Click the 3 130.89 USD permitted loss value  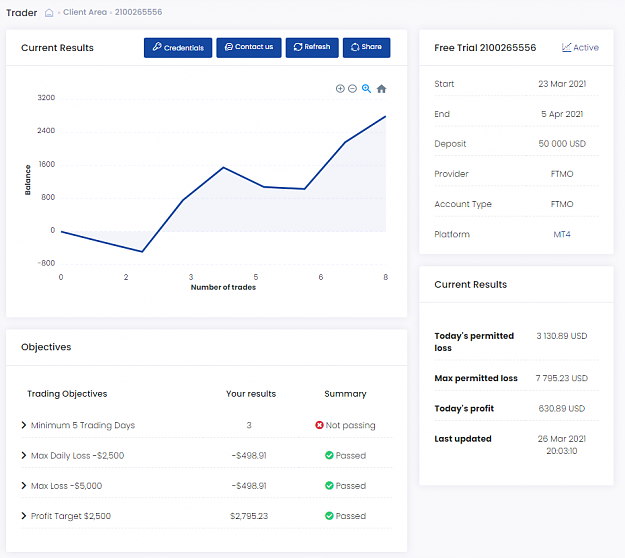pyautogui.click(x=562, y=336)
